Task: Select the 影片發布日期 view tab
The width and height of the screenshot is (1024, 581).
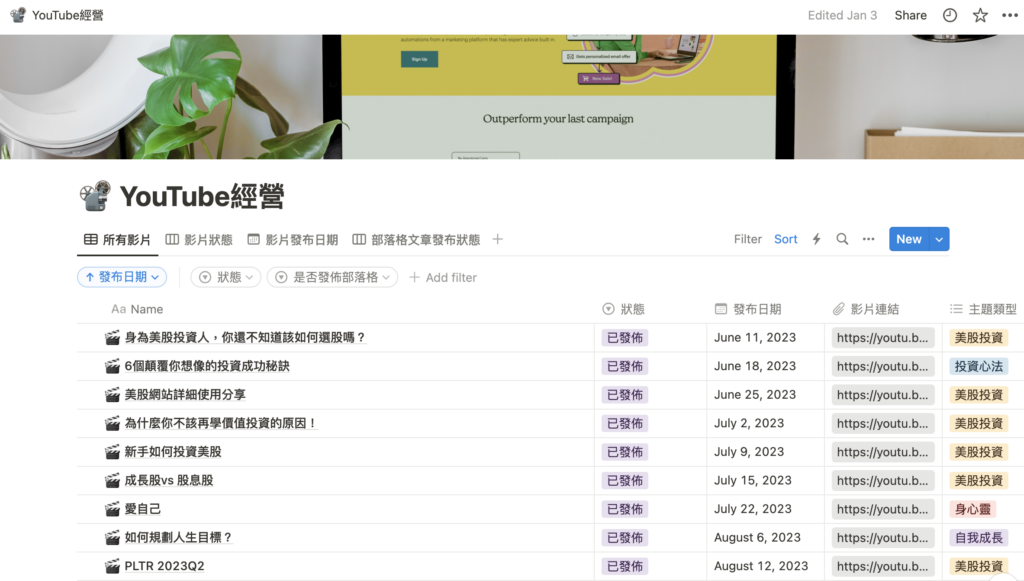Action: [292, 240]
